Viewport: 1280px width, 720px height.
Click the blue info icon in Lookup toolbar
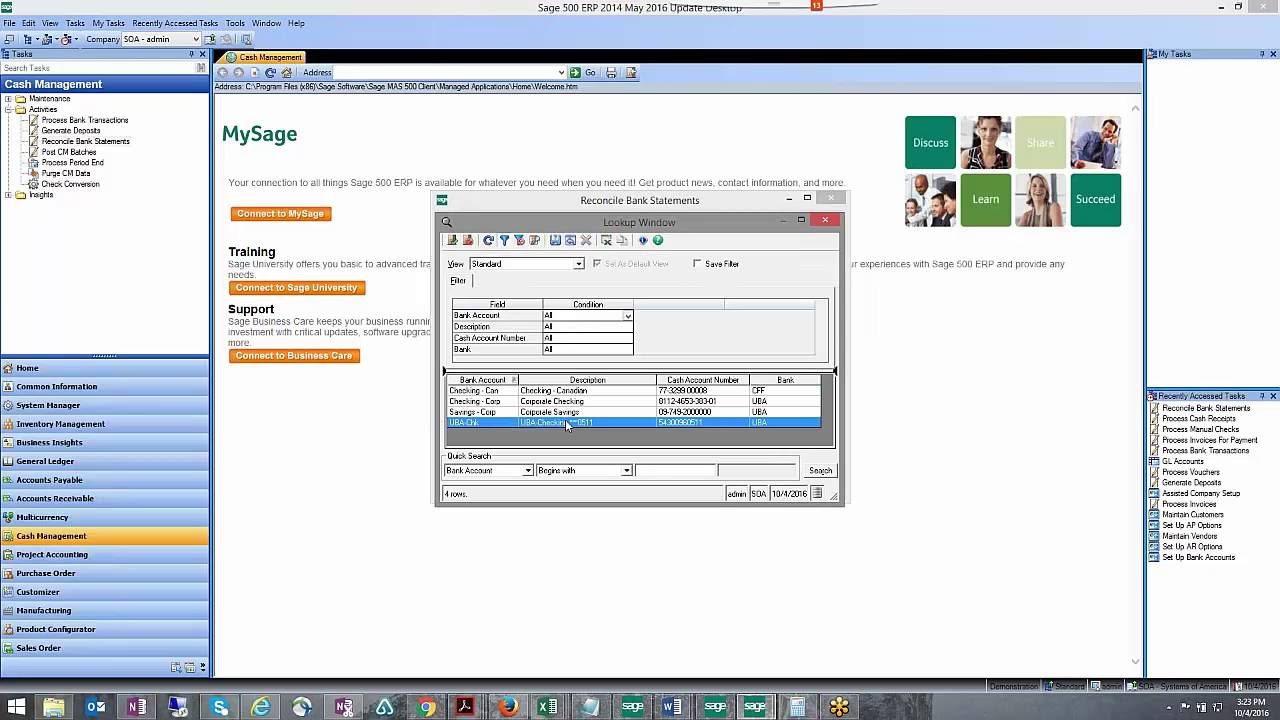(643, 240)
